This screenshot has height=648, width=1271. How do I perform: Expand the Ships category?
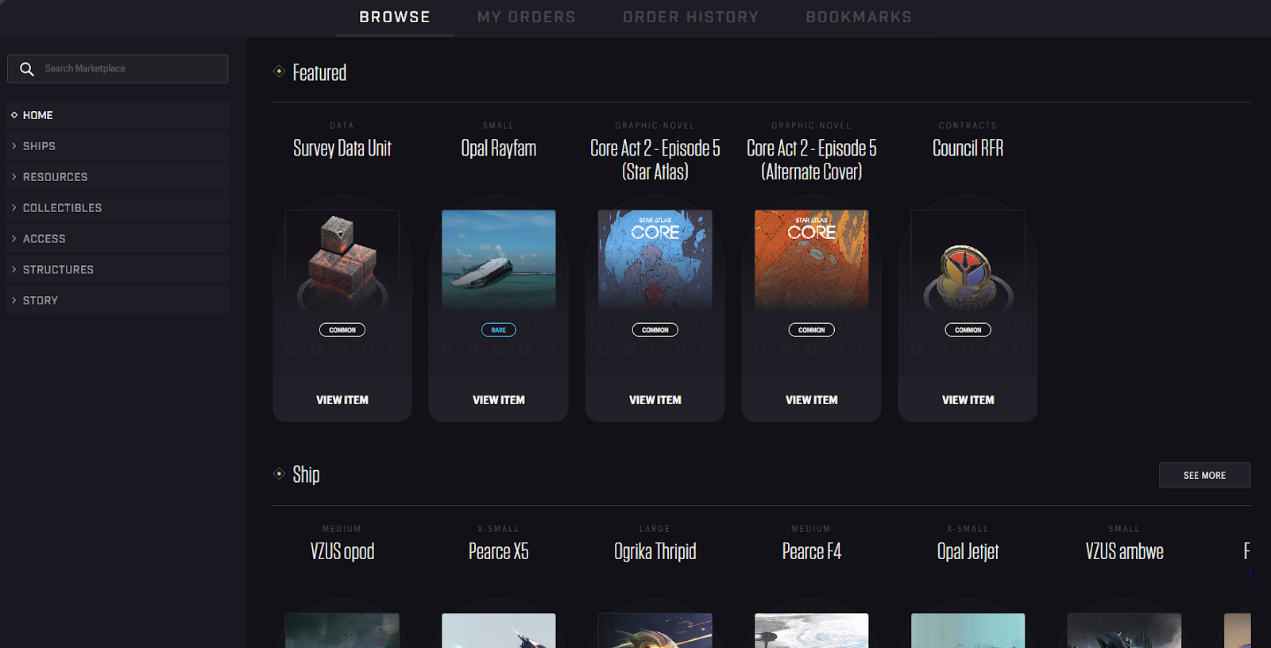[39, 146]
